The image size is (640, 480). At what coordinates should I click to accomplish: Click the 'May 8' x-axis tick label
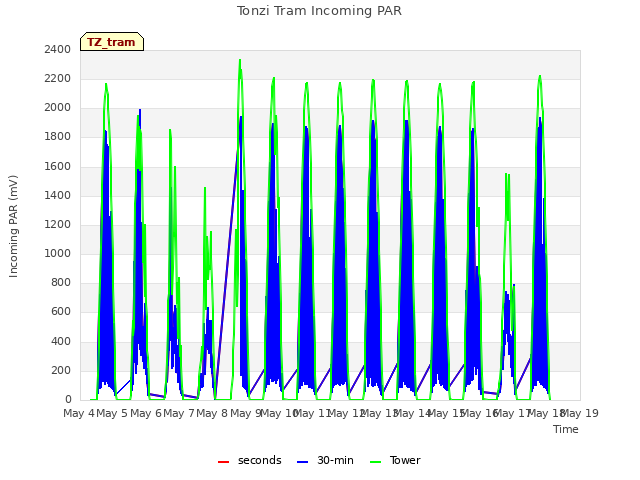[x=212, y=413]
